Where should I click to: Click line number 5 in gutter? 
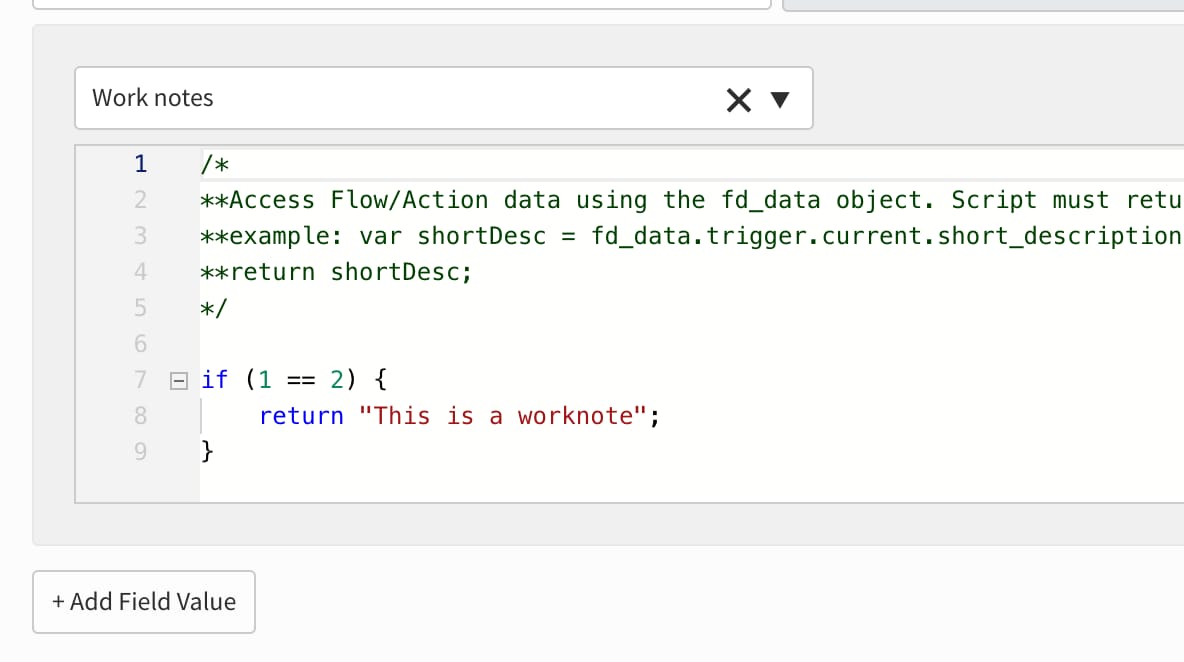pos(140,308)
